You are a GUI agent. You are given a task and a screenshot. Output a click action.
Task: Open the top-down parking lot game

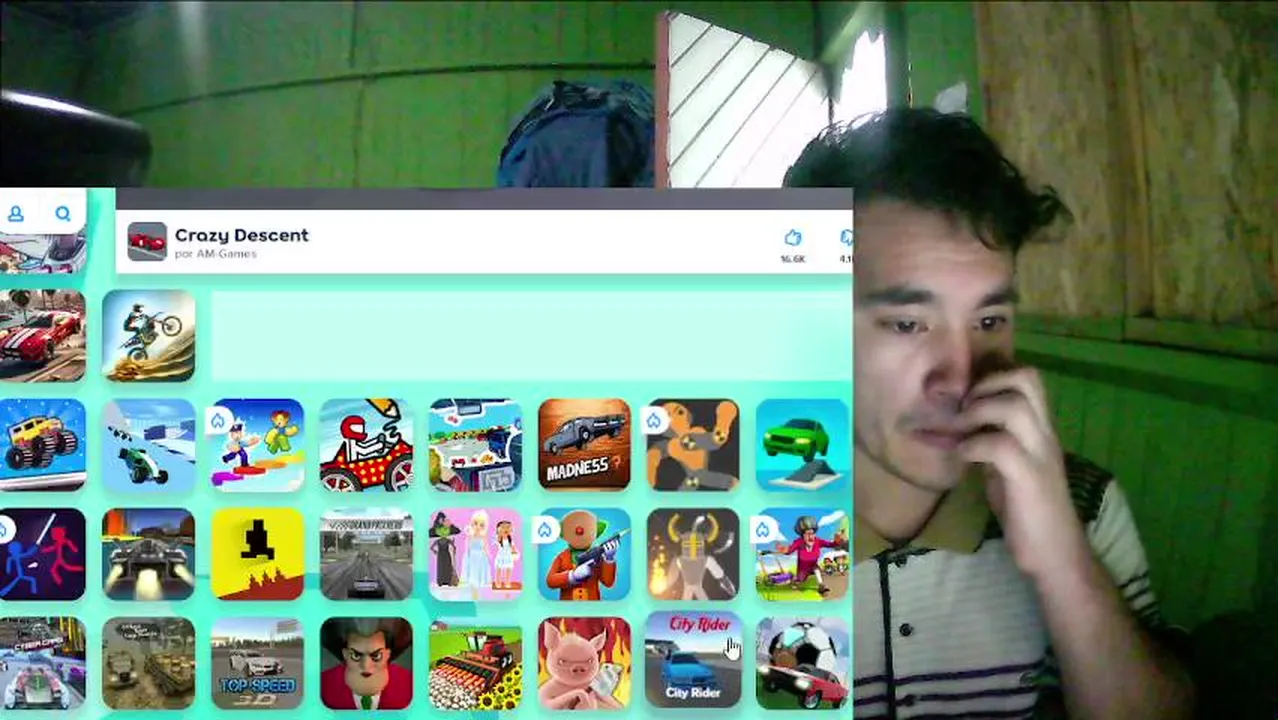point(475,445)
